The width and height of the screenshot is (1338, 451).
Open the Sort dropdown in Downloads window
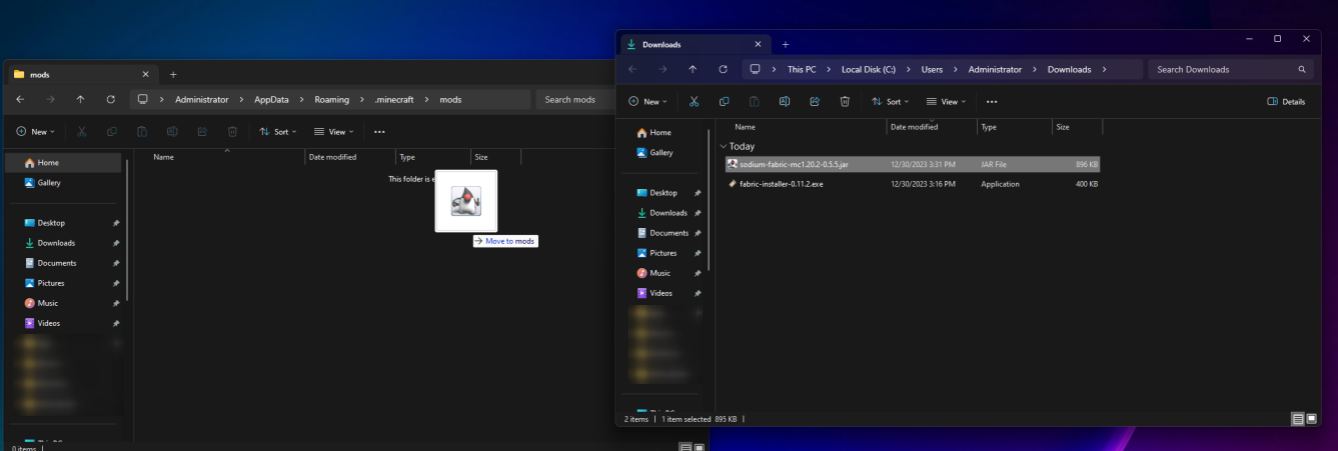[889, 101]
